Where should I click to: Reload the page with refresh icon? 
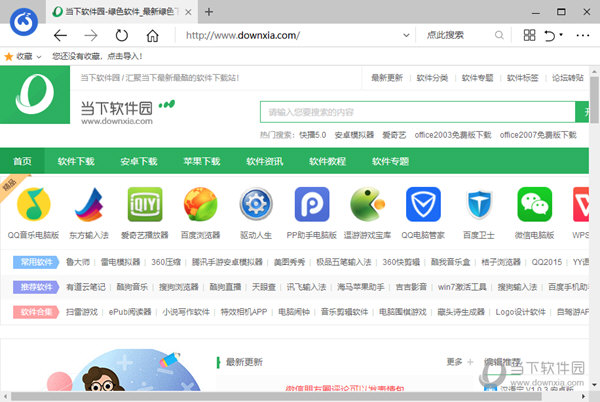click(x=122, y=36)
